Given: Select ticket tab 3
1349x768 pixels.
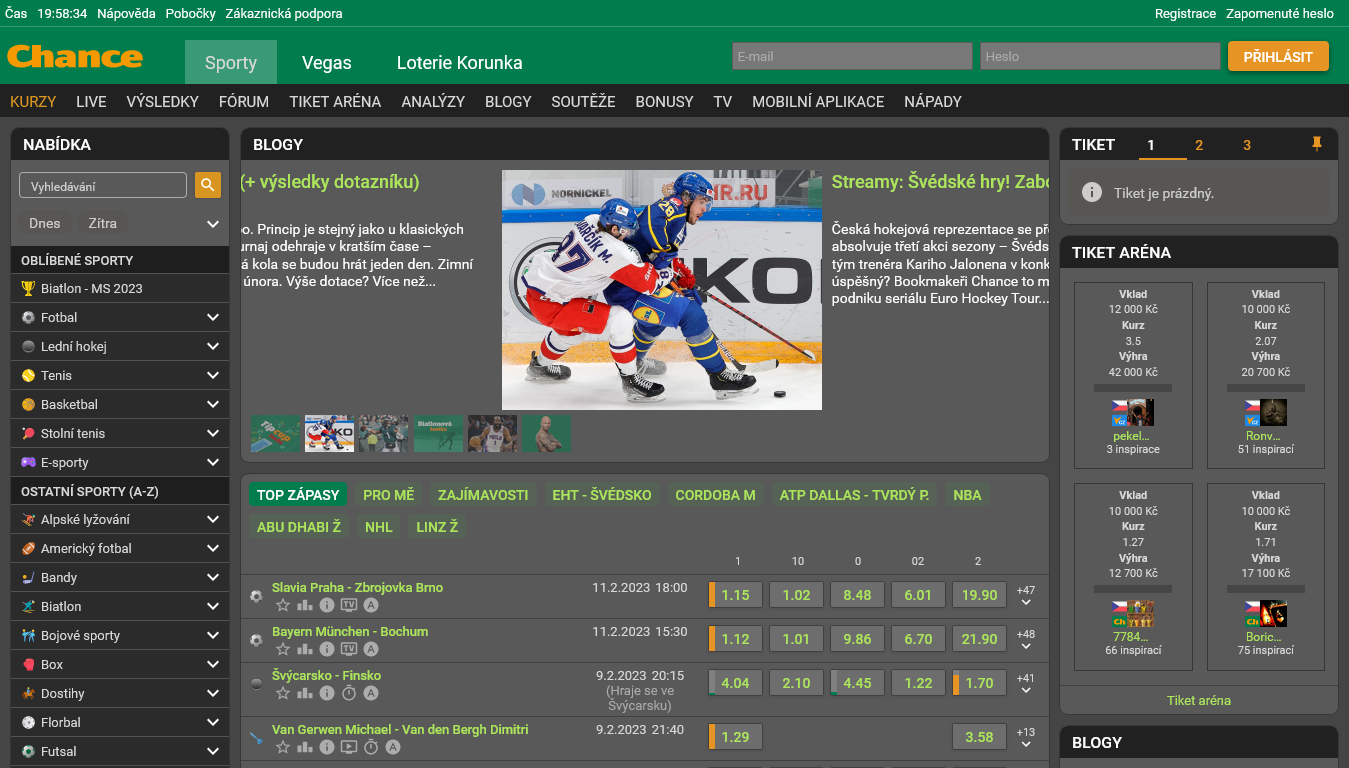Looking at the screenshot, I should coord(1247,145).
